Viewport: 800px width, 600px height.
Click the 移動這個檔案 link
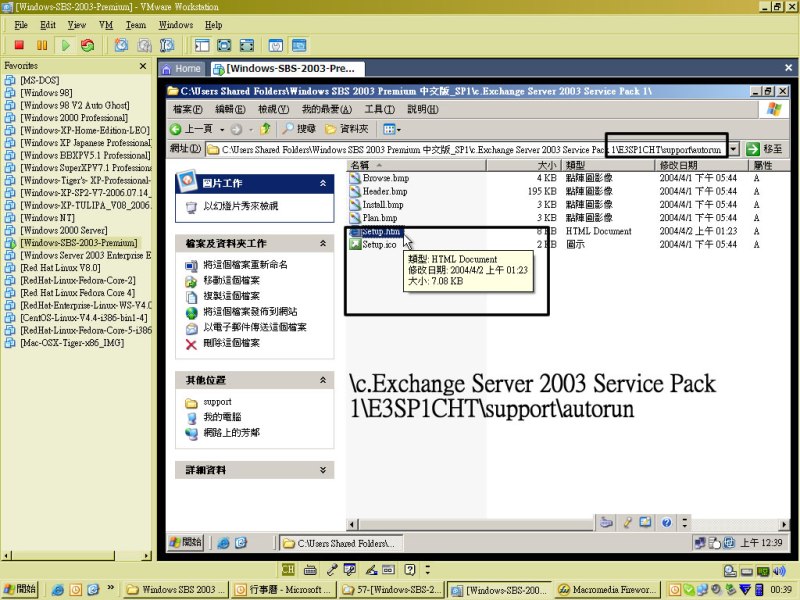point(232,280)
